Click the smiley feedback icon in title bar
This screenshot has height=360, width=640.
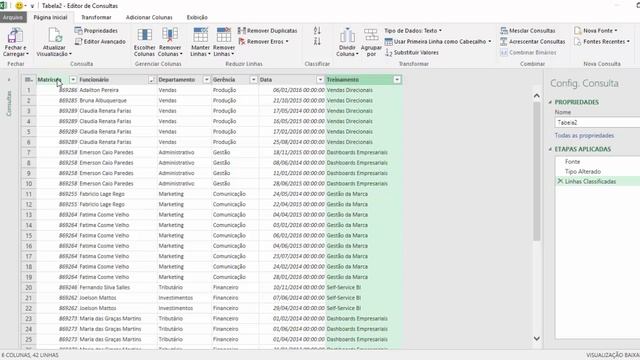(19, 6)
